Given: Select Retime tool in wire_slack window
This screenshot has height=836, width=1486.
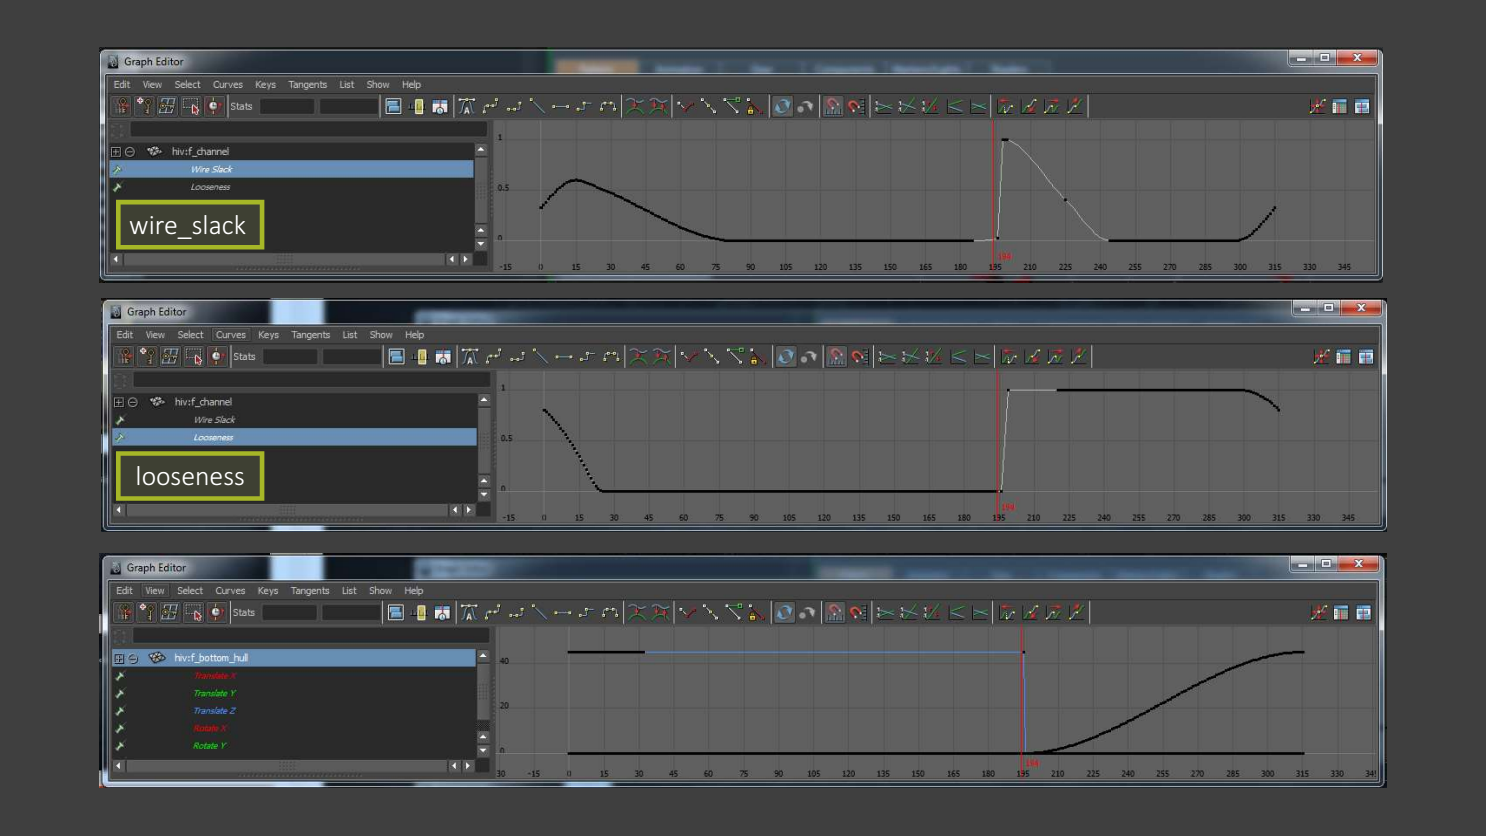Looking at the screenshot, I should (x=215, y=106).
